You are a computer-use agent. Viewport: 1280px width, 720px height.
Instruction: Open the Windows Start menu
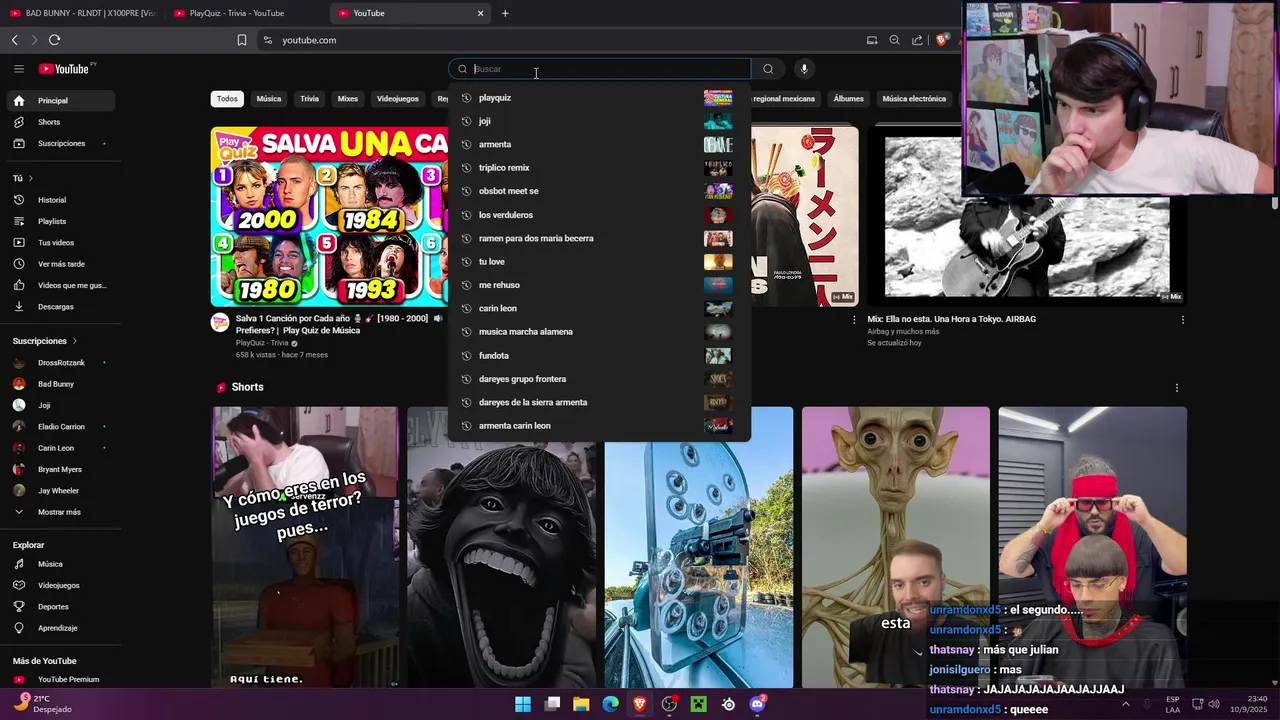[x=523, y=704]
